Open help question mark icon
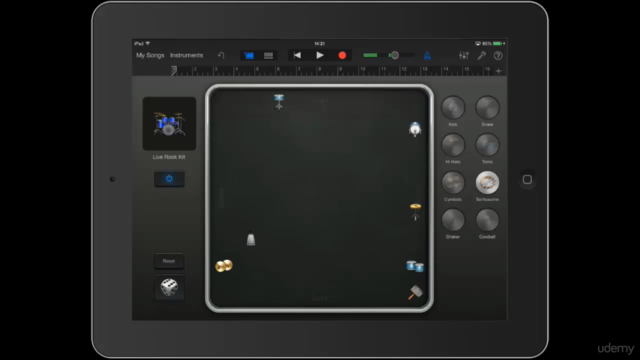This screenshot has height=360, width=640. click(x=498, y=56)
